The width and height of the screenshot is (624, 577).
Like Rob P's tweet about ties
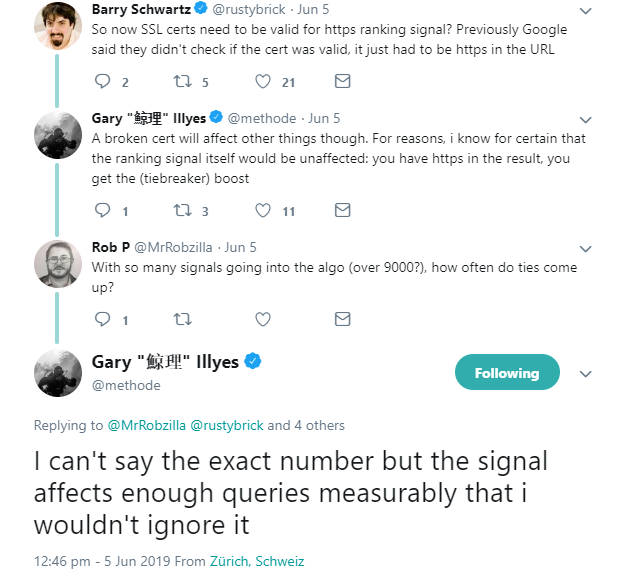tap(264, 319)
